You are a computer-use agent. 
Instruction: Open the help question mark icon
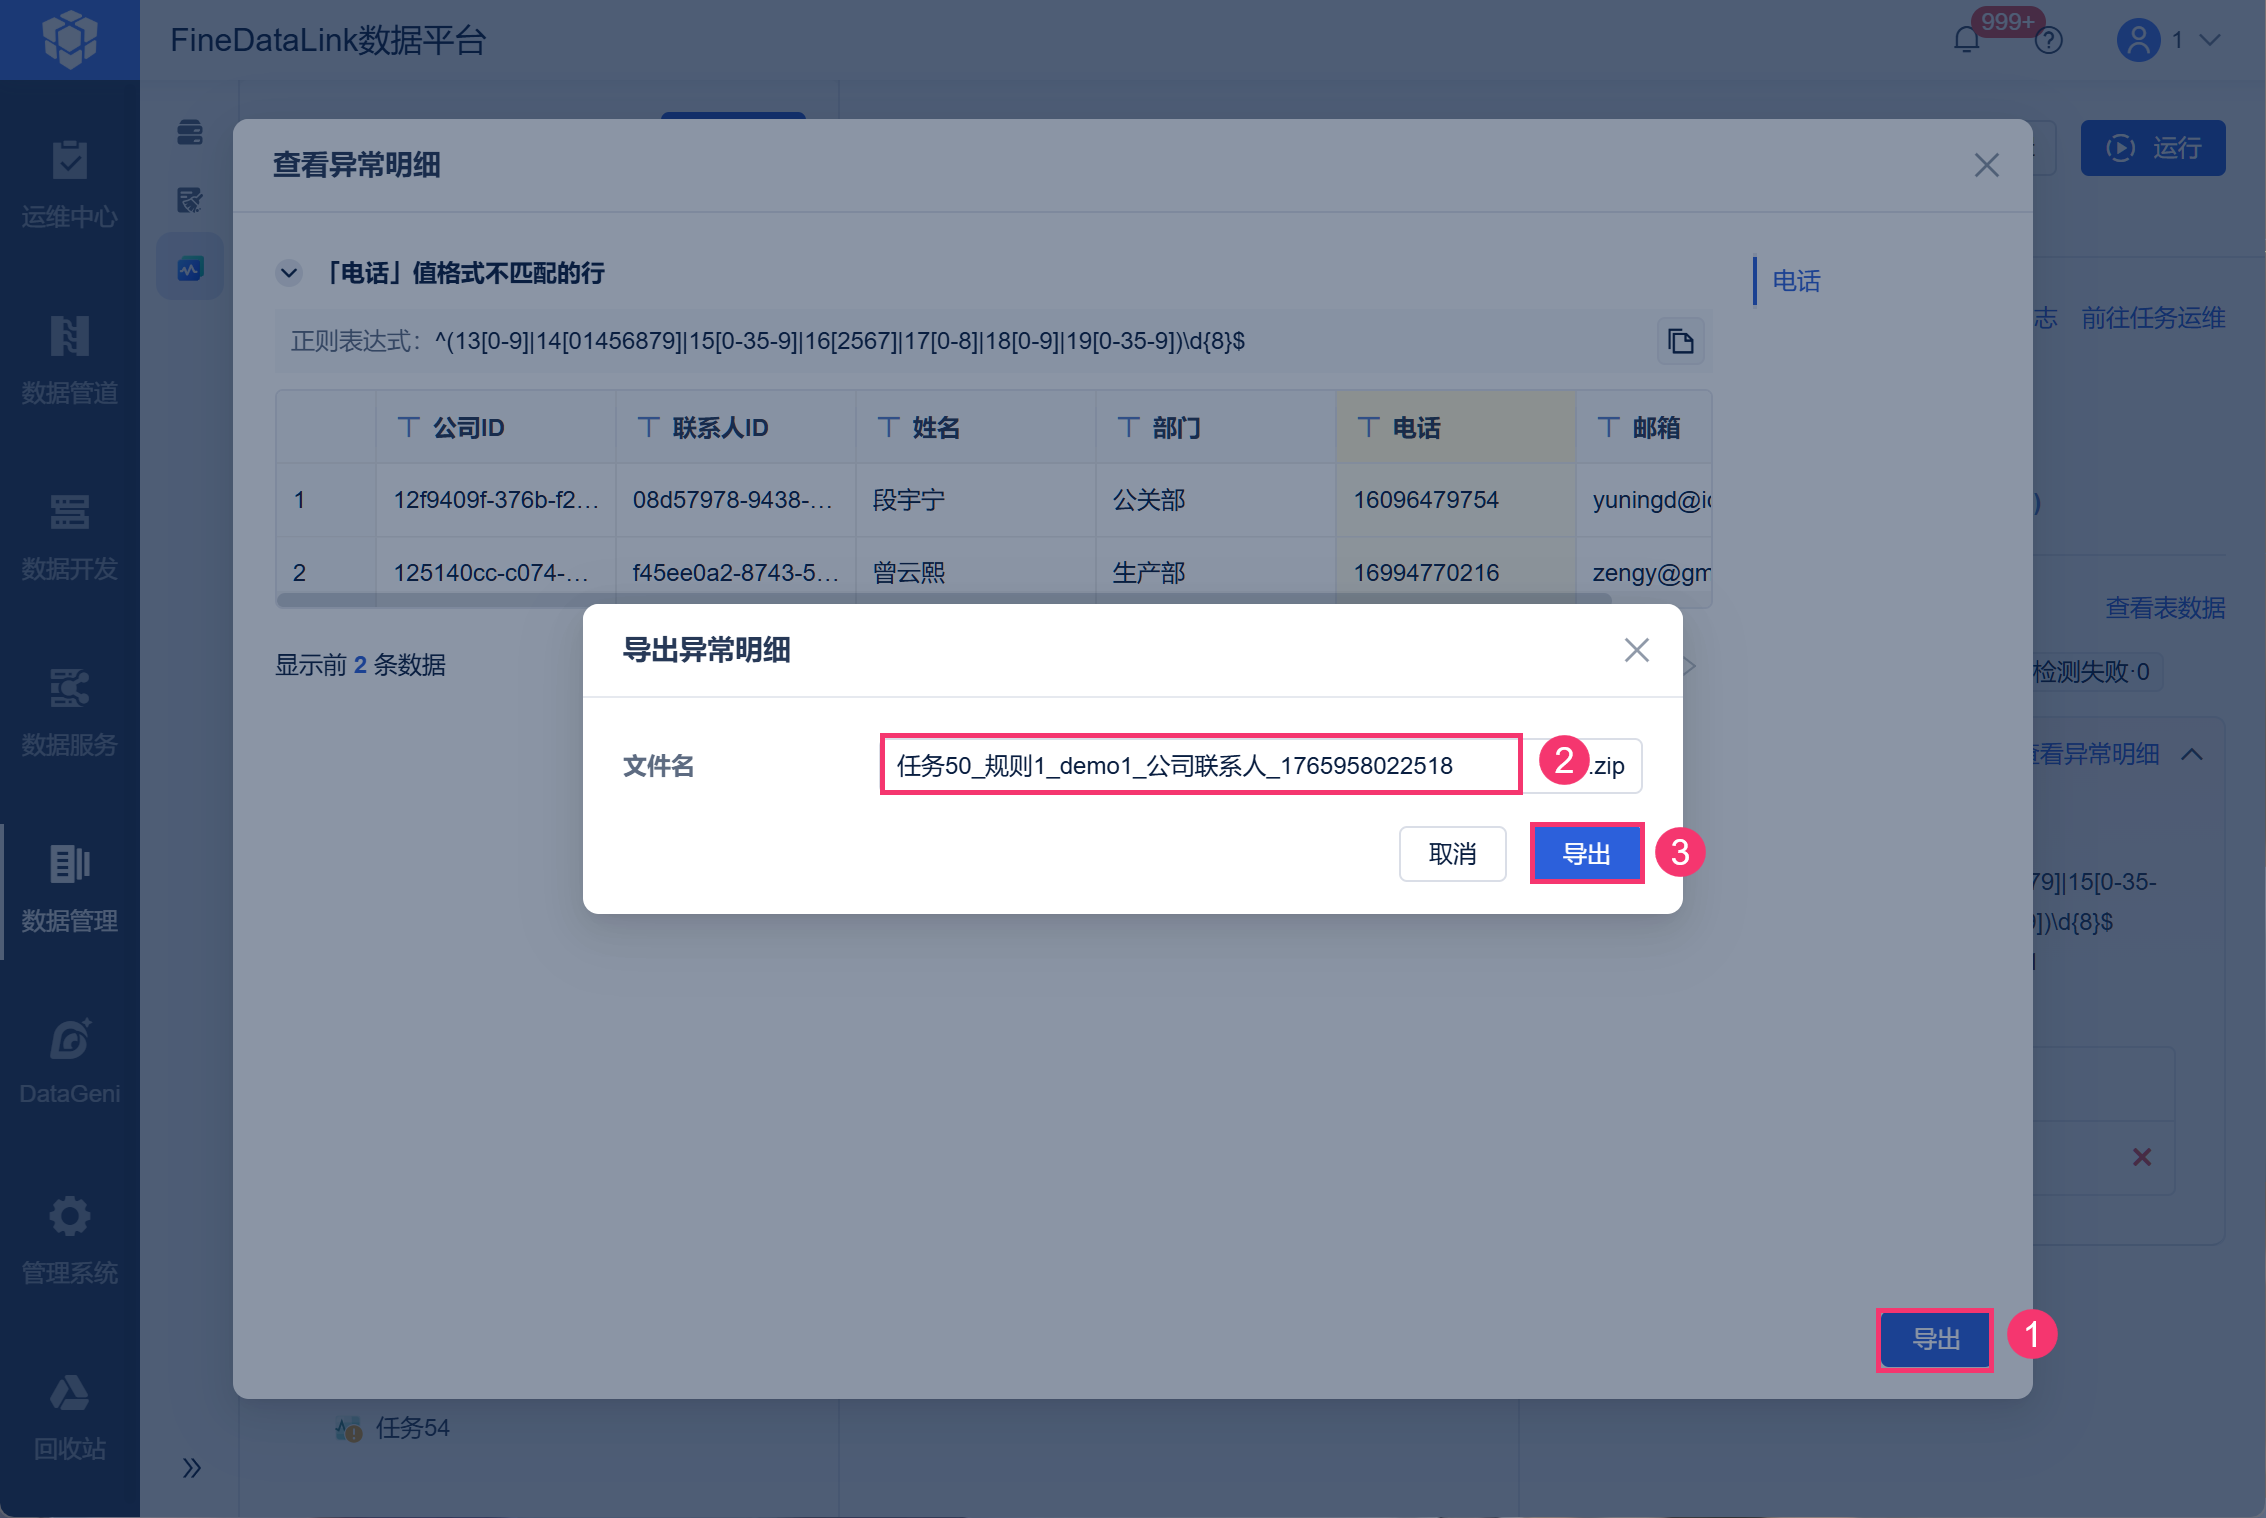pos(2049,40)
